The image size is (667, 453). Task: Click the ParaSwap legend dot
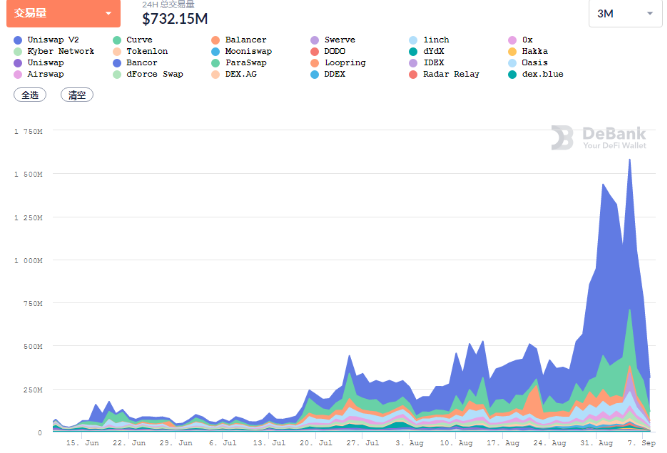click(216, 63)
